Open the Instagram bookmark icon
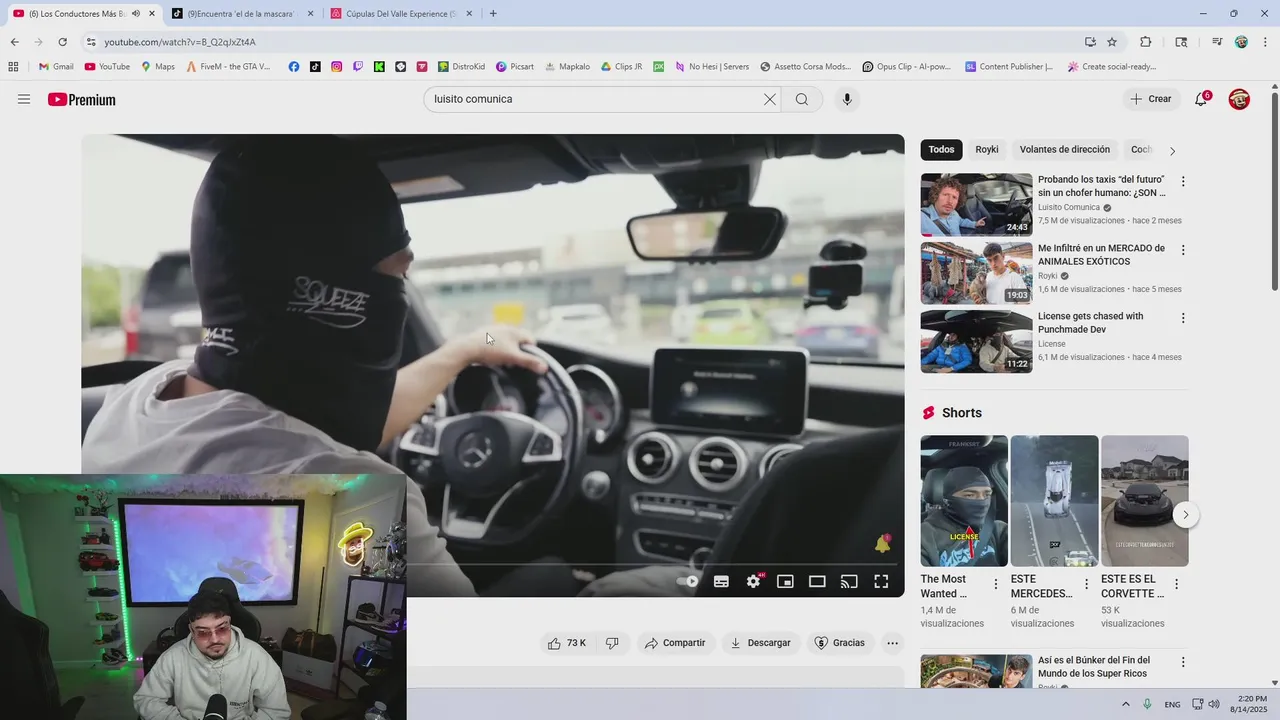The image size is (1280, 720). click(x=336, y=67)
